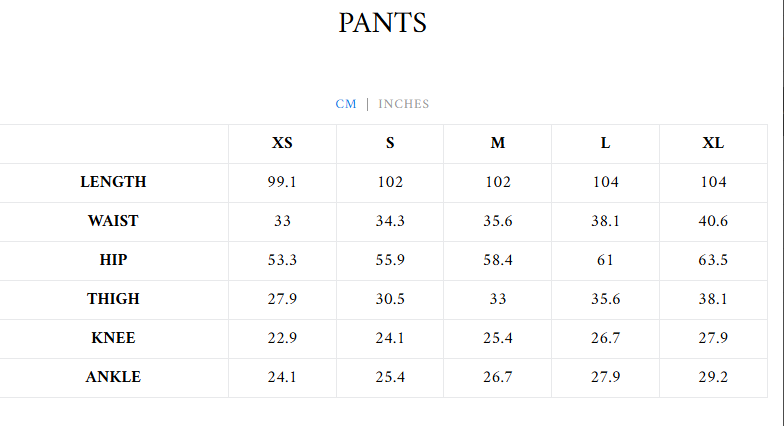
Task: Click XL ankle value 29.2
Action: point(712,377)
